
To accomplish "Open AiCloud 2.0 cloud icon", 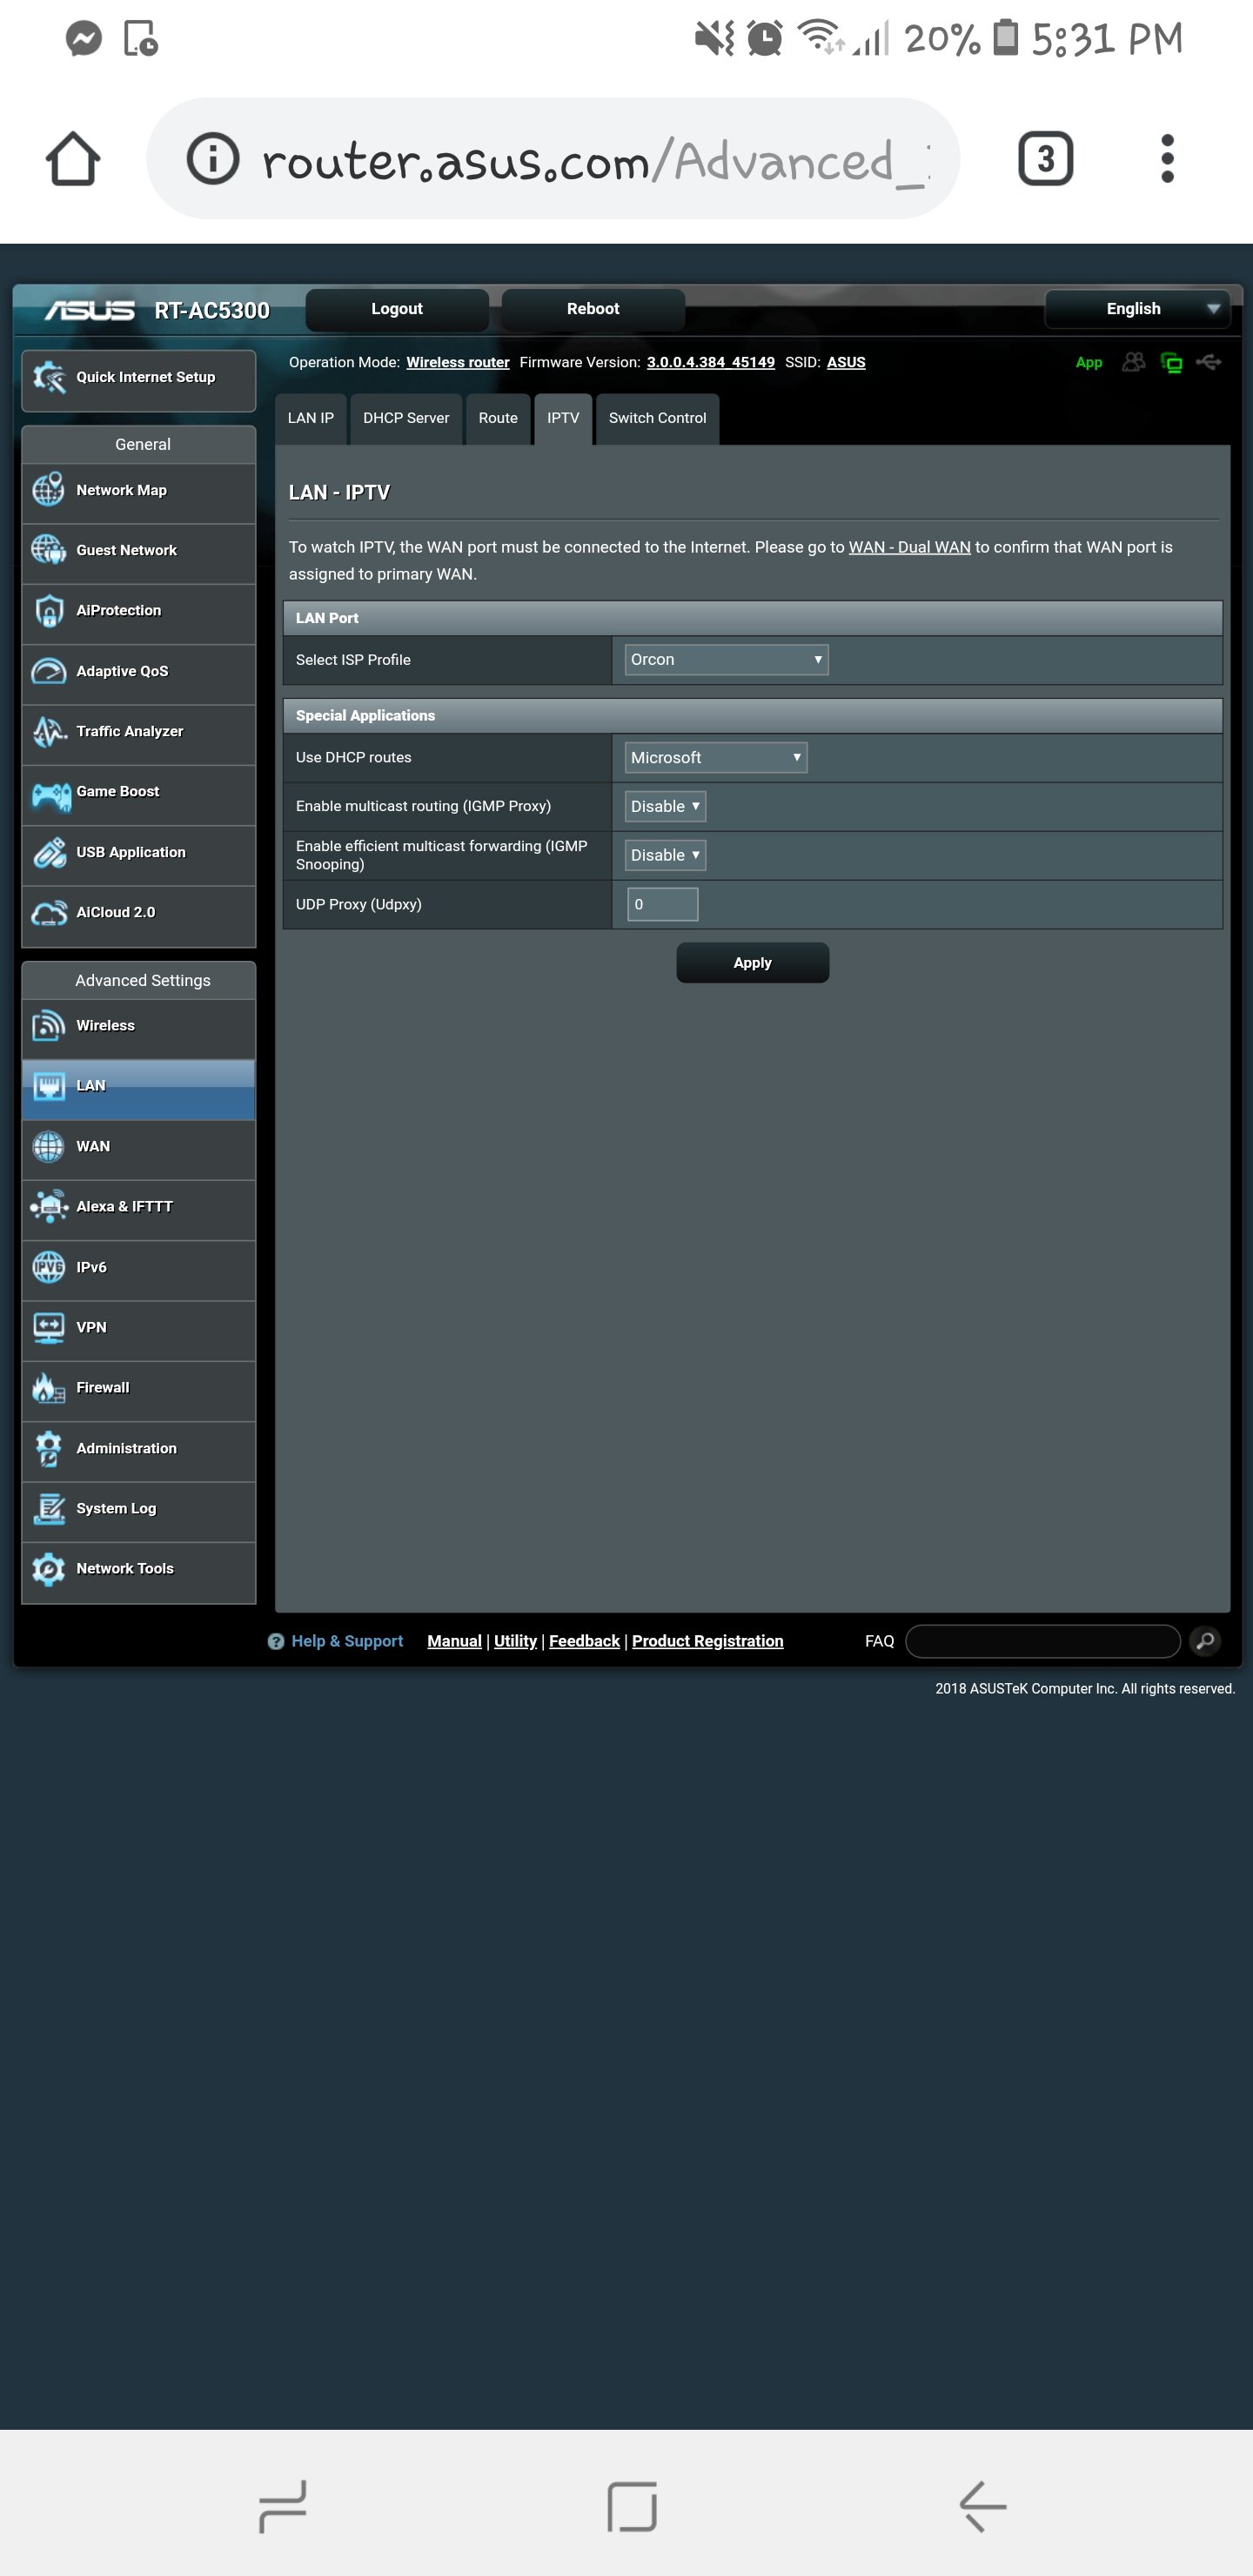I will [48, 913].
